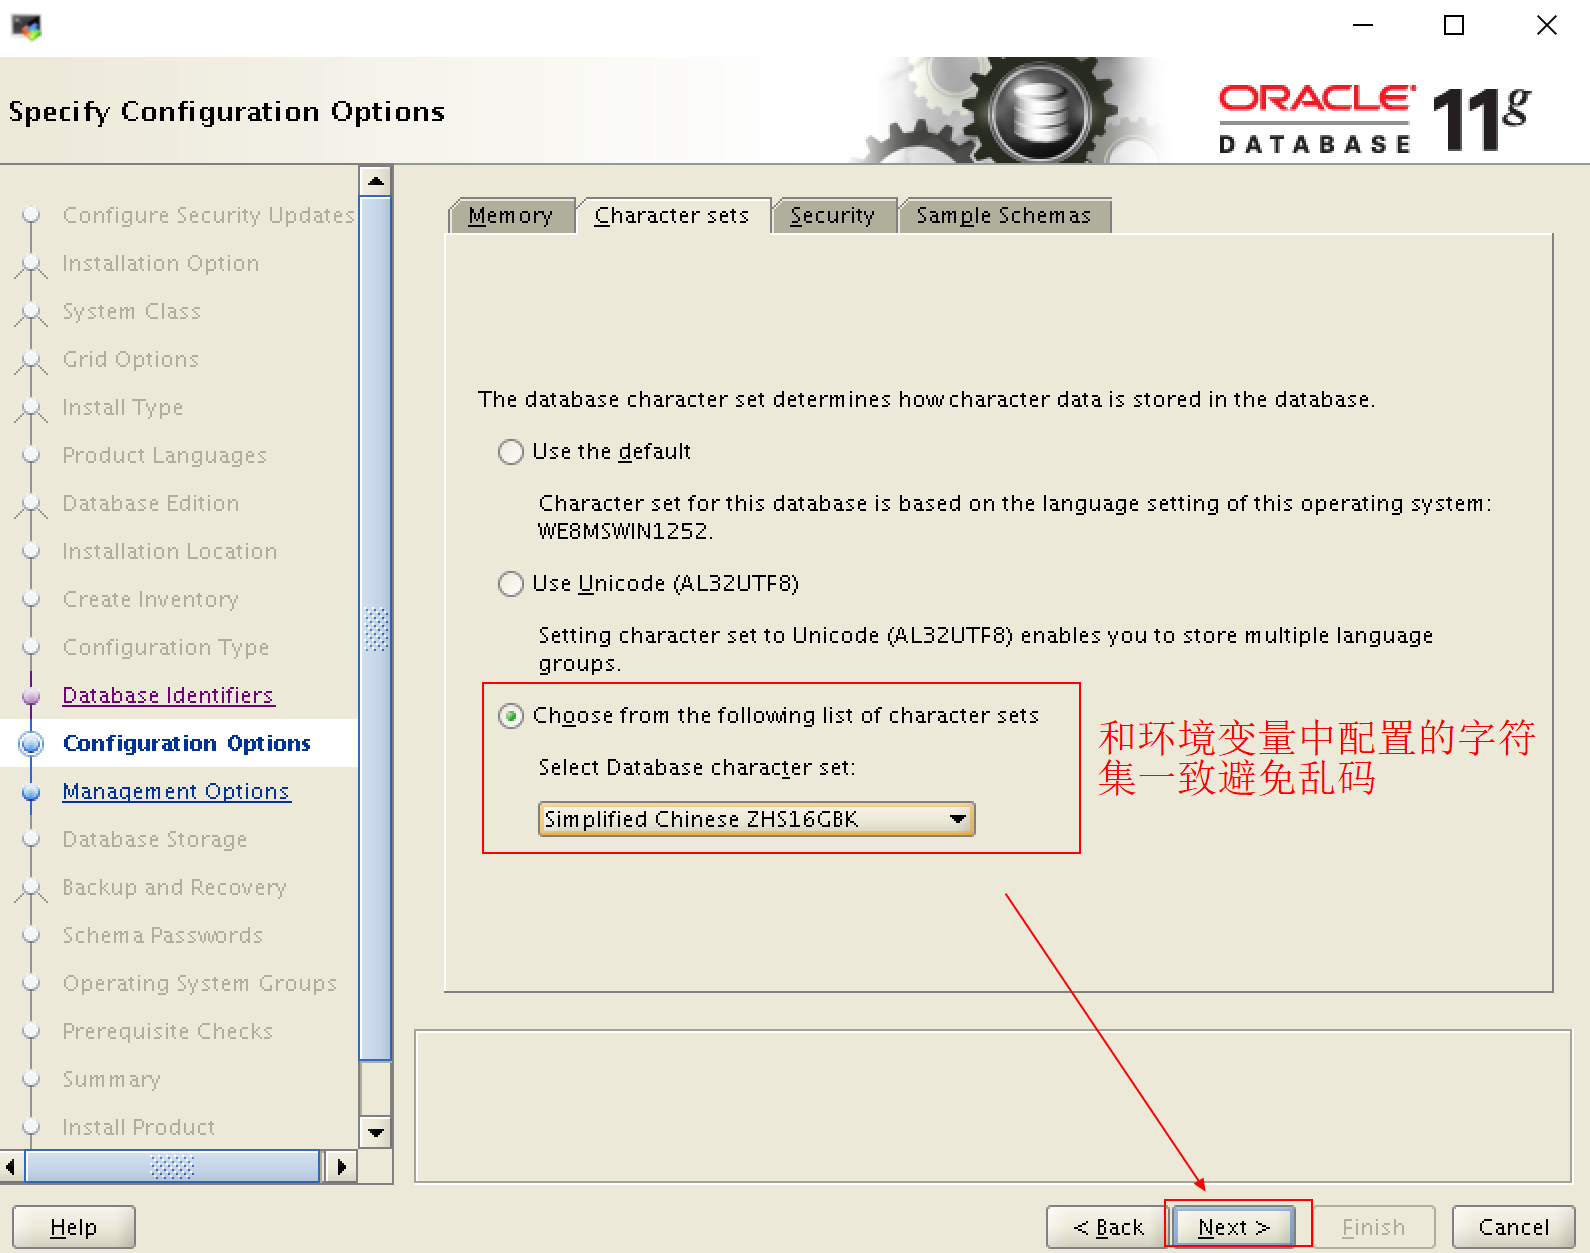Image resolution: width=1590 pixels, height=1253 pixels.
Task: Select the Use the default radio button
Action: [x=511, y=452]
